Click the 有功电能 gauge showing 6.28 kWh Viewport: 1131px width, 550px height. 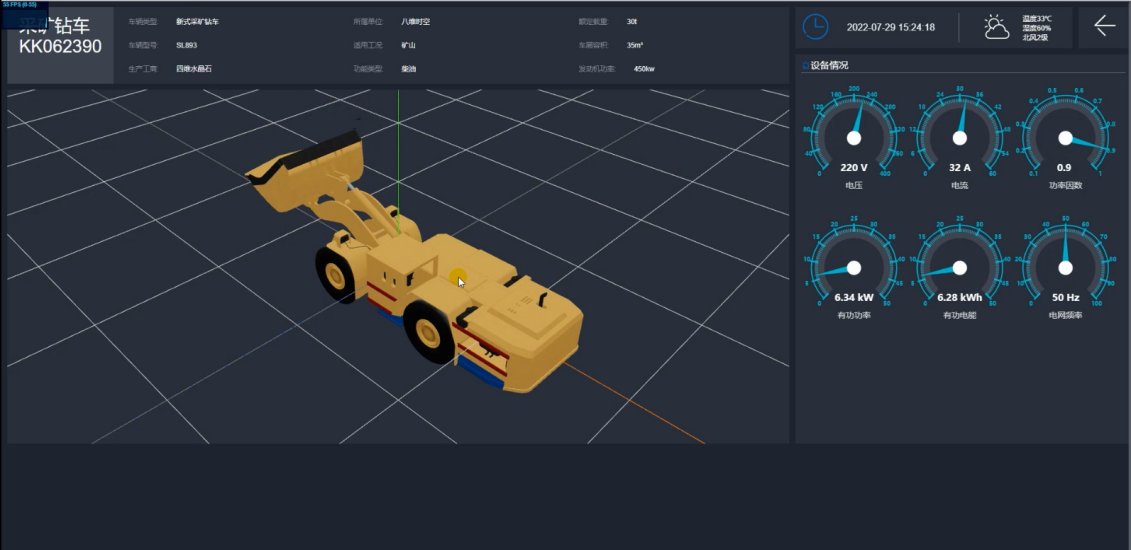pyautogui.click(x=960, y=267)
